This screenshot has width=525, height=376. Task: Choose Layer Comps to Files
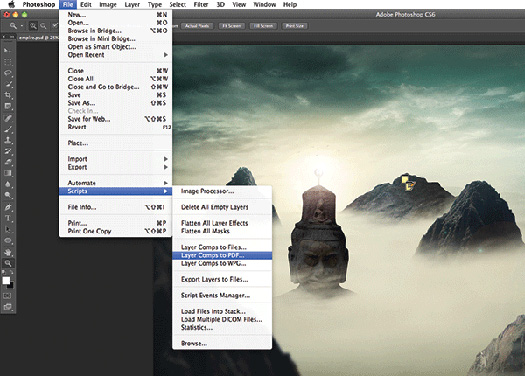click(x=222, y=247)
